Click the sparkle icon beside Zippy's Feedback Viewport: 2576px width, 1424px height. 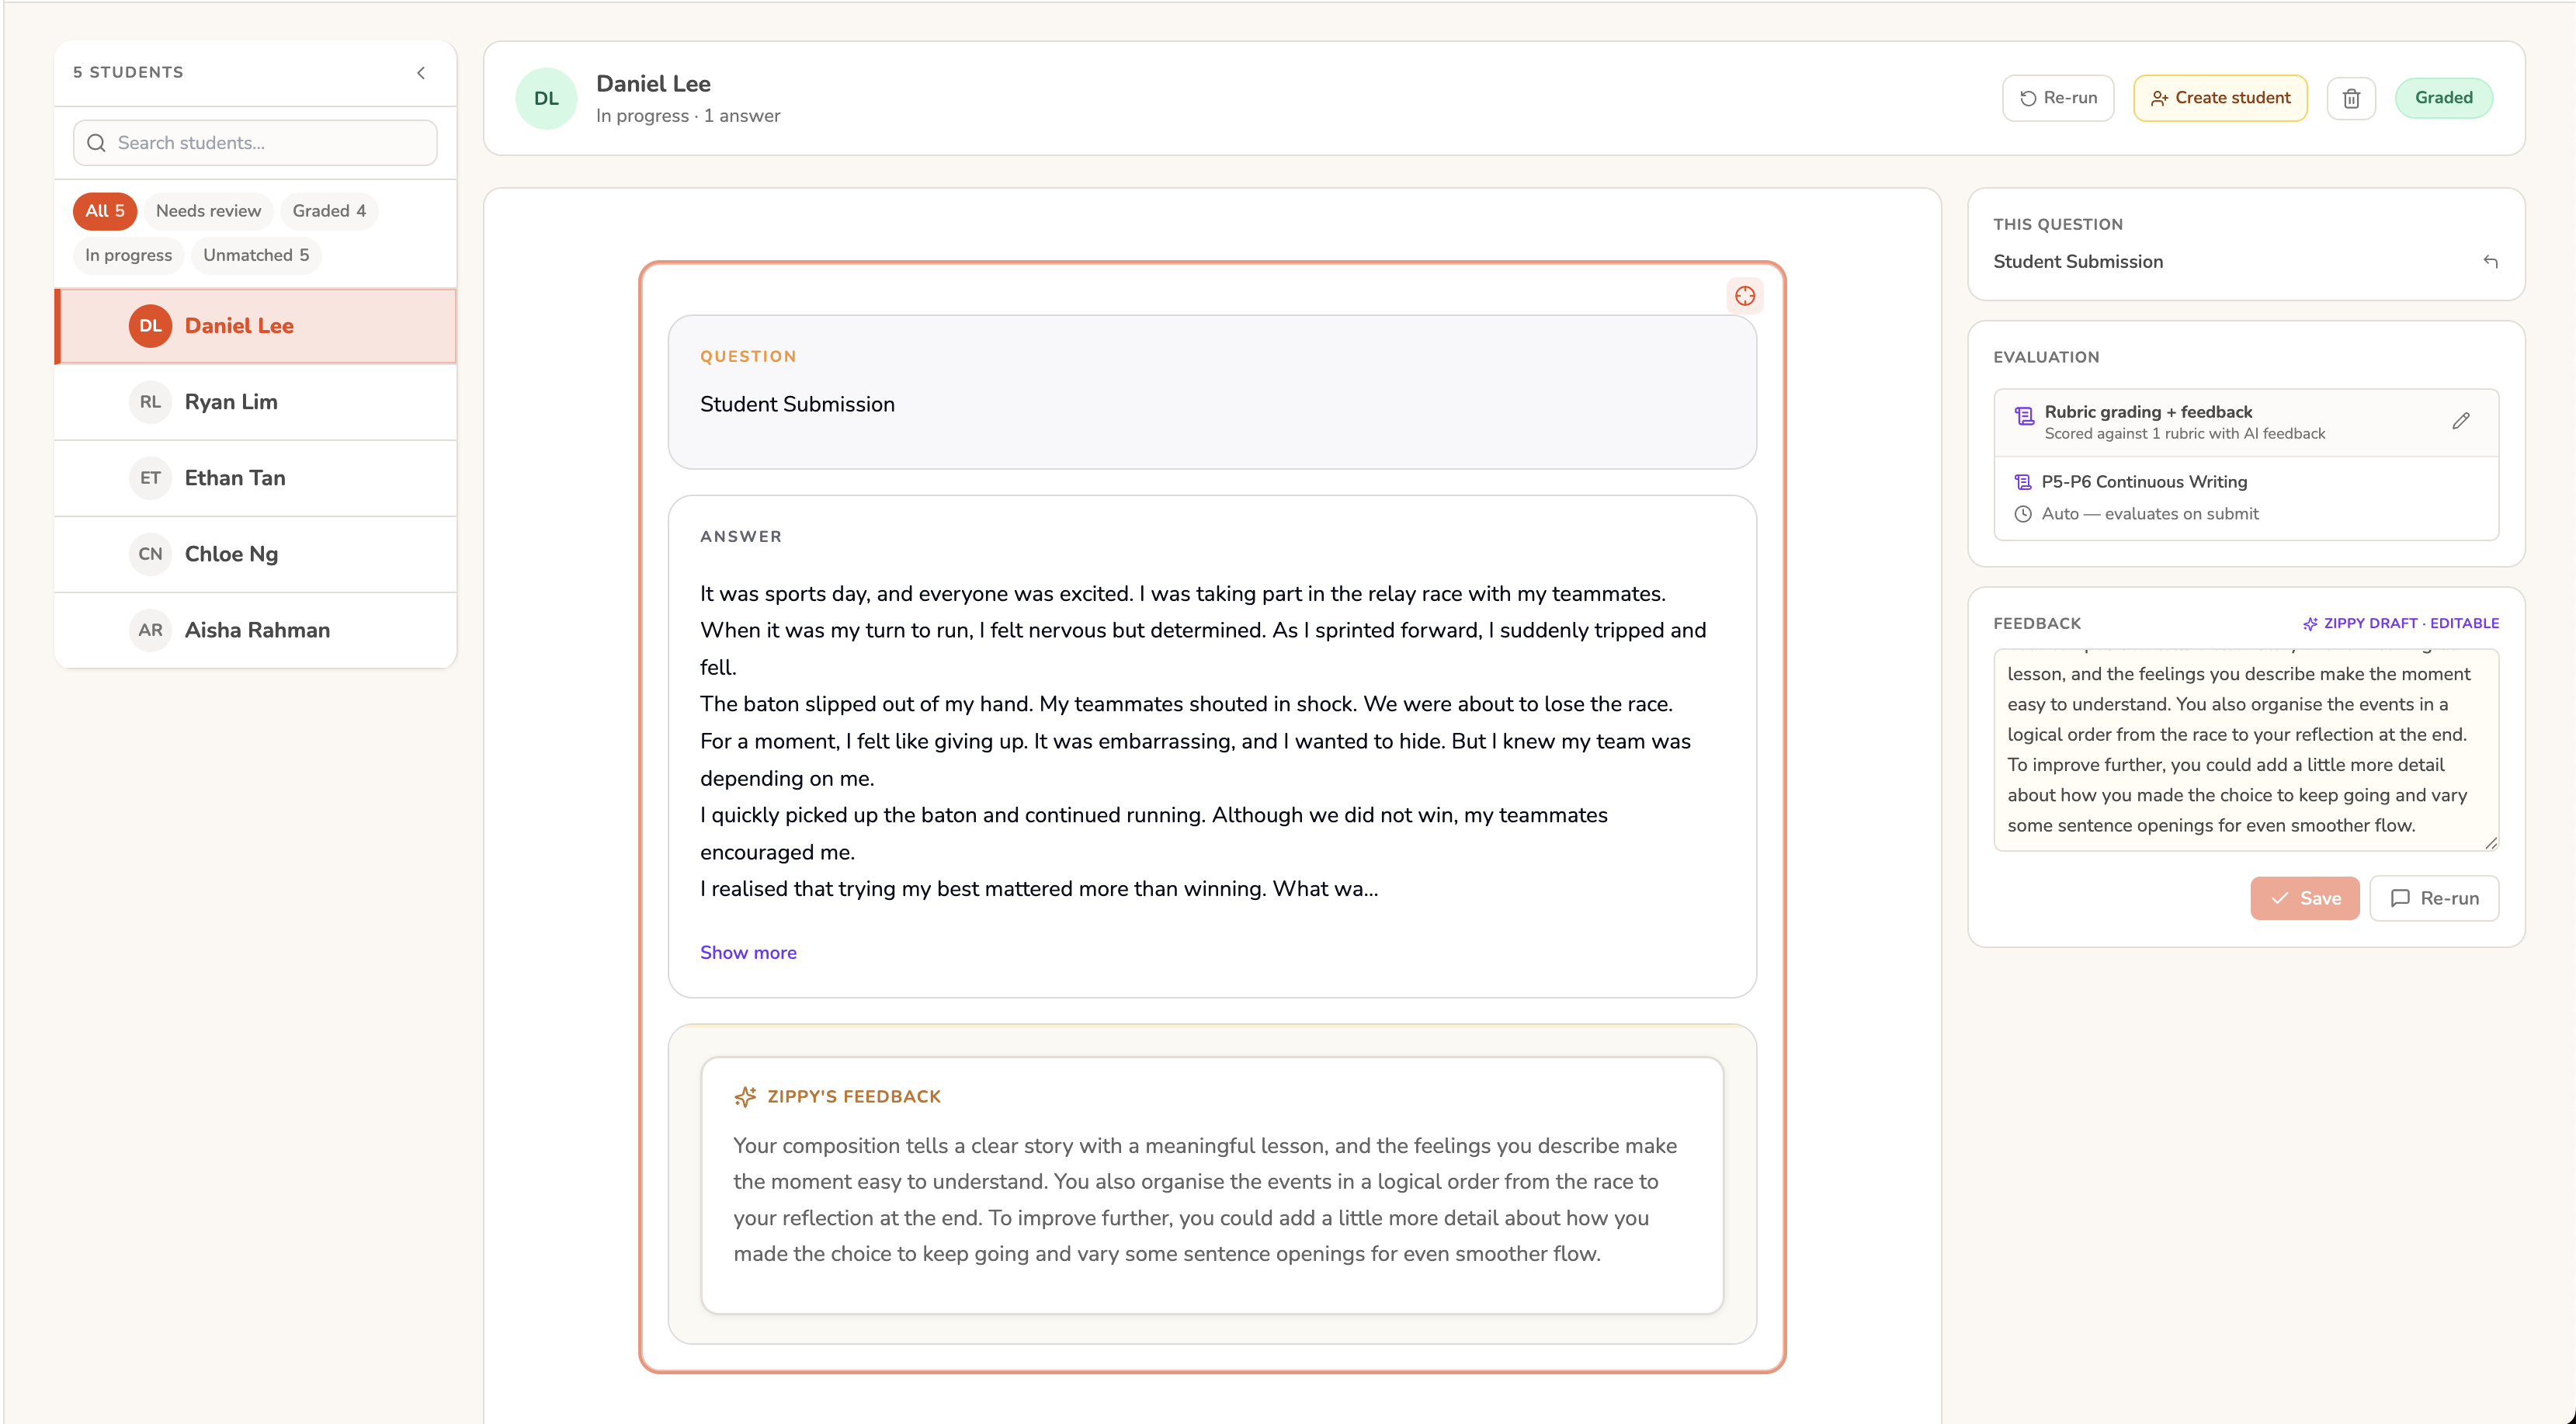point(745,1097)
